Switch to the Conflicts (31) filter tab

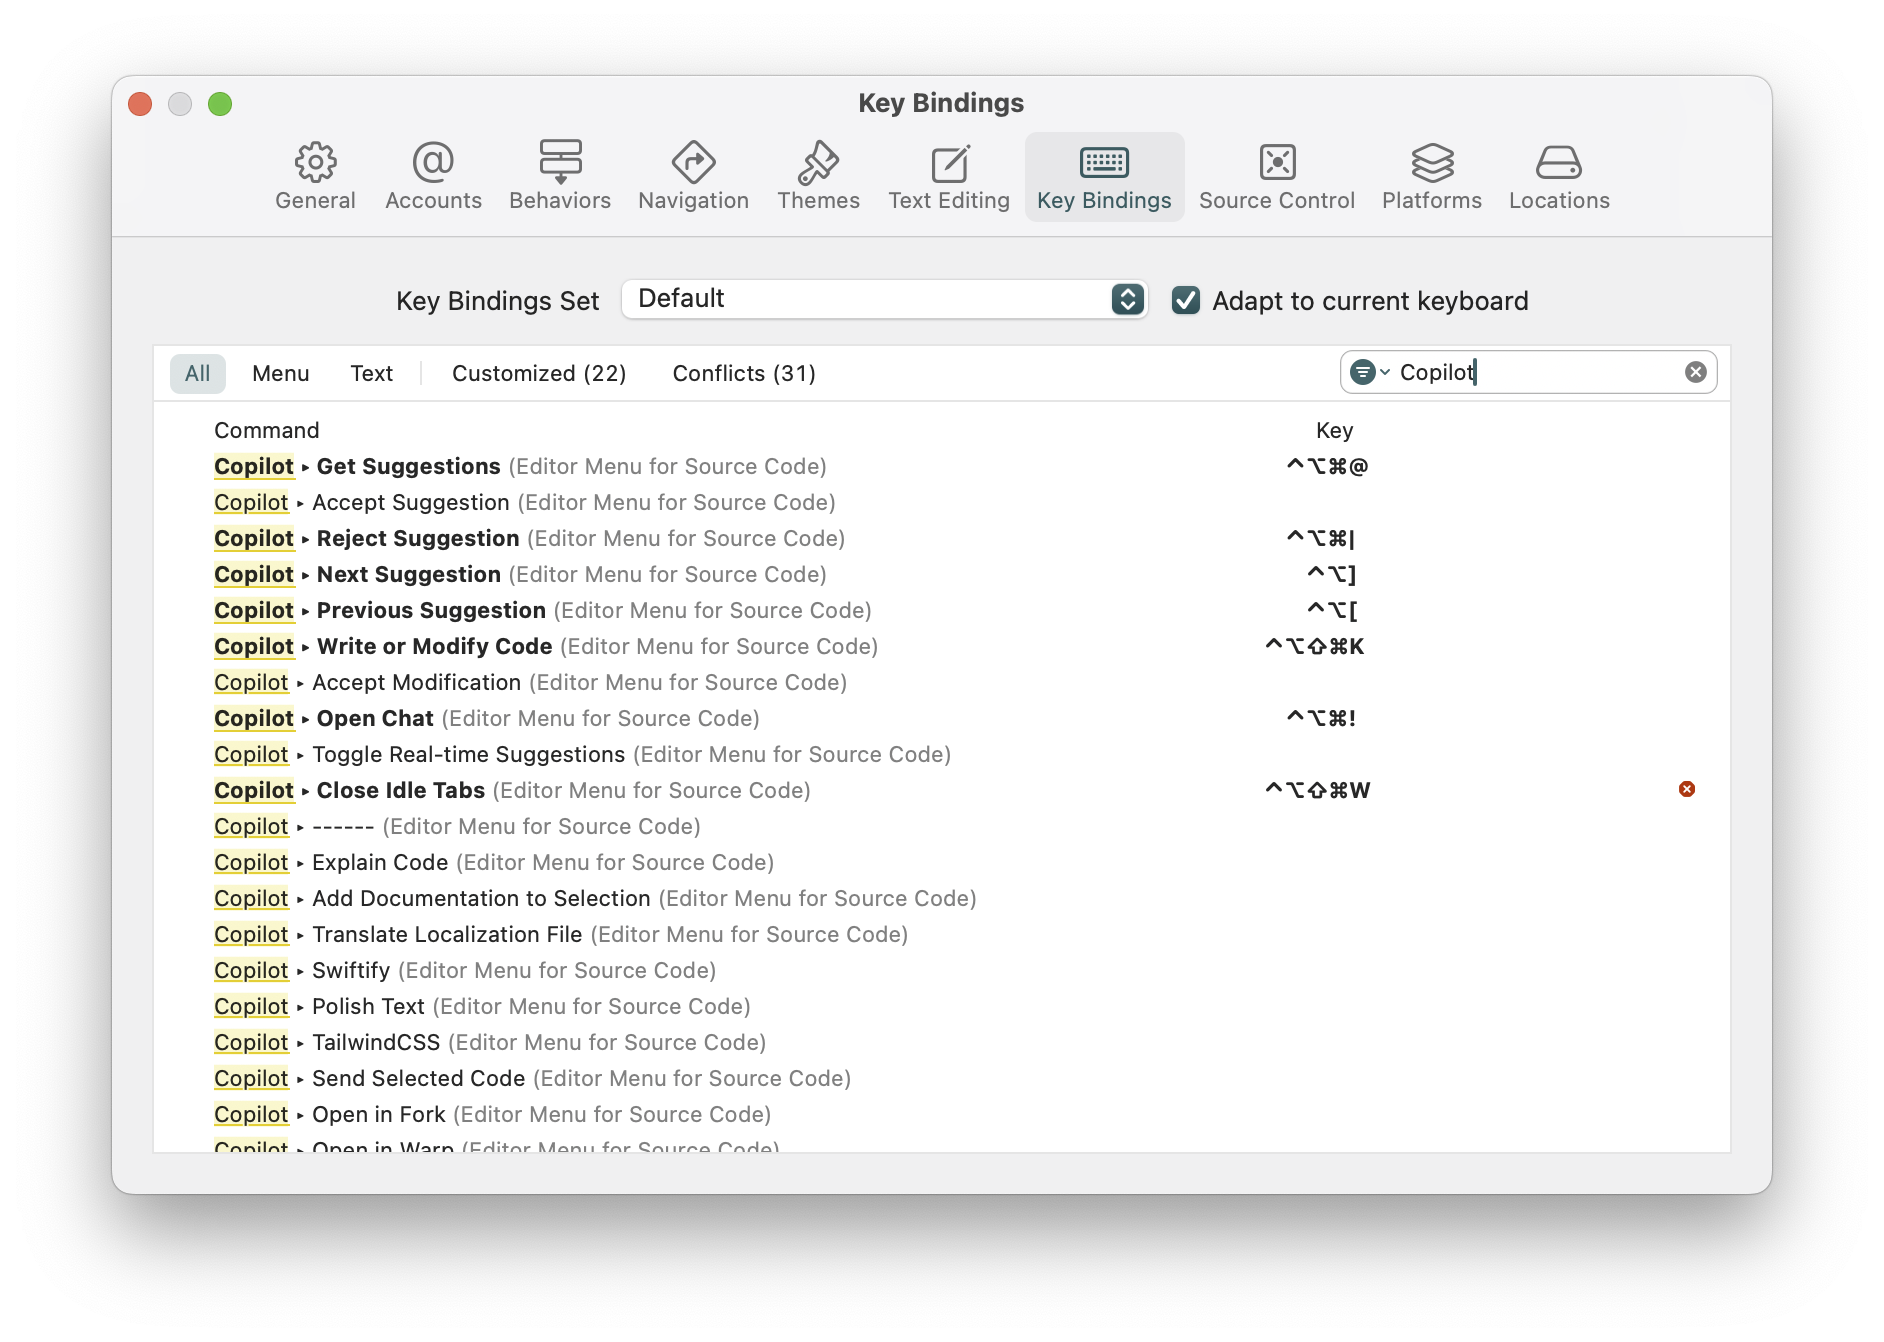744,373
